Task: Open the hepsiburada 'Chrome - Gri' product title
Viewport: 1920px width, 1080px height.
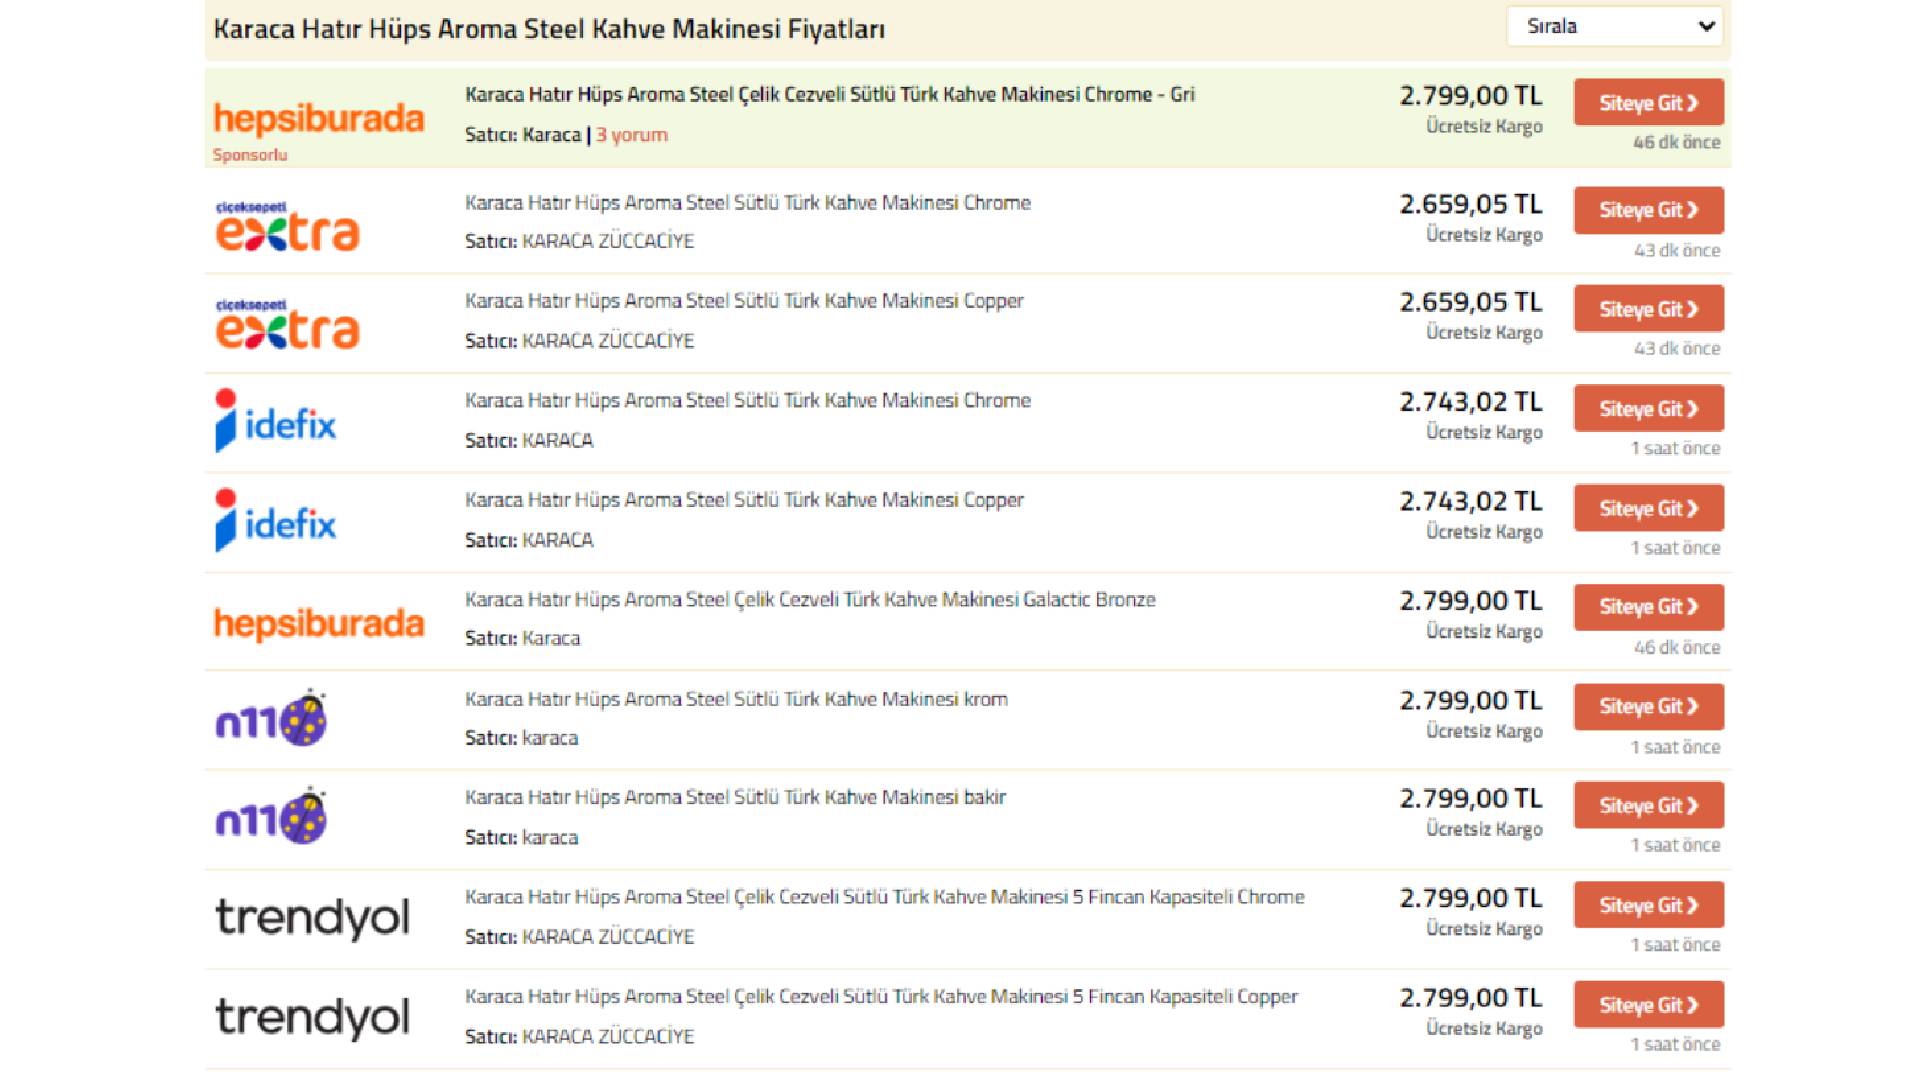Action: [829, 94]
